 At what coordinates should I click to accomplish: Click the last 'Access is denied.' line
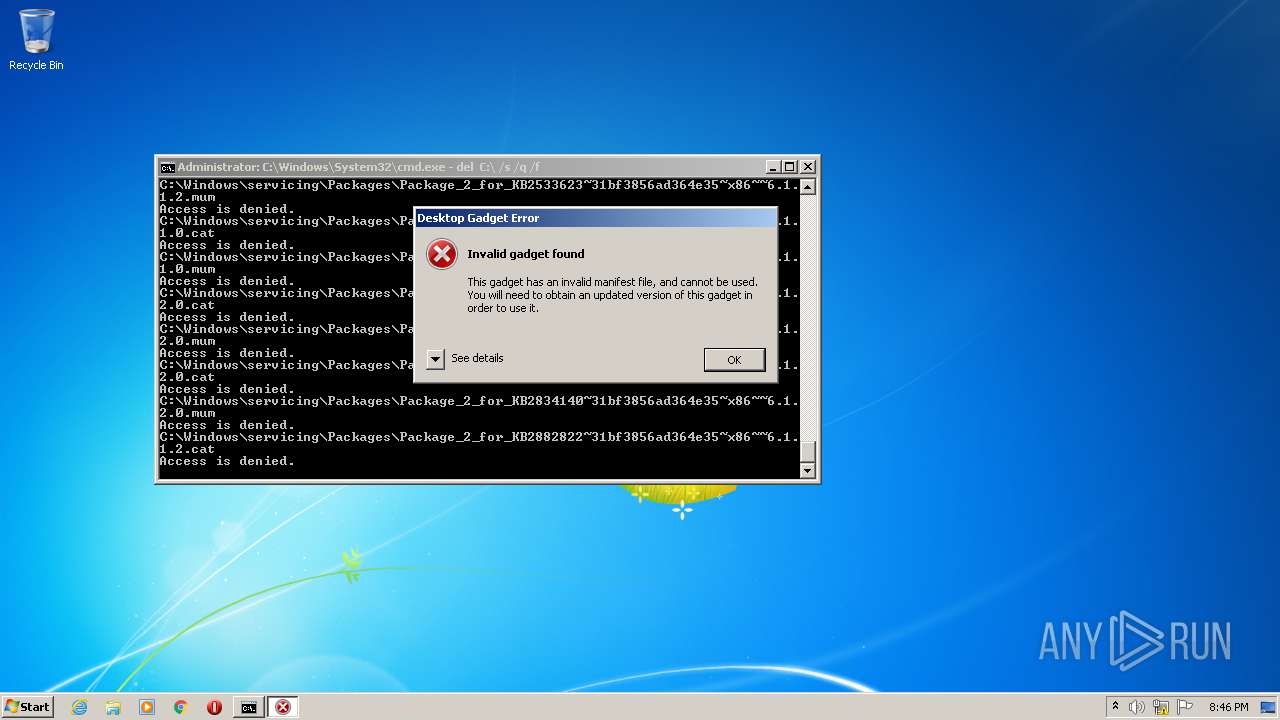tap(227, 461)
